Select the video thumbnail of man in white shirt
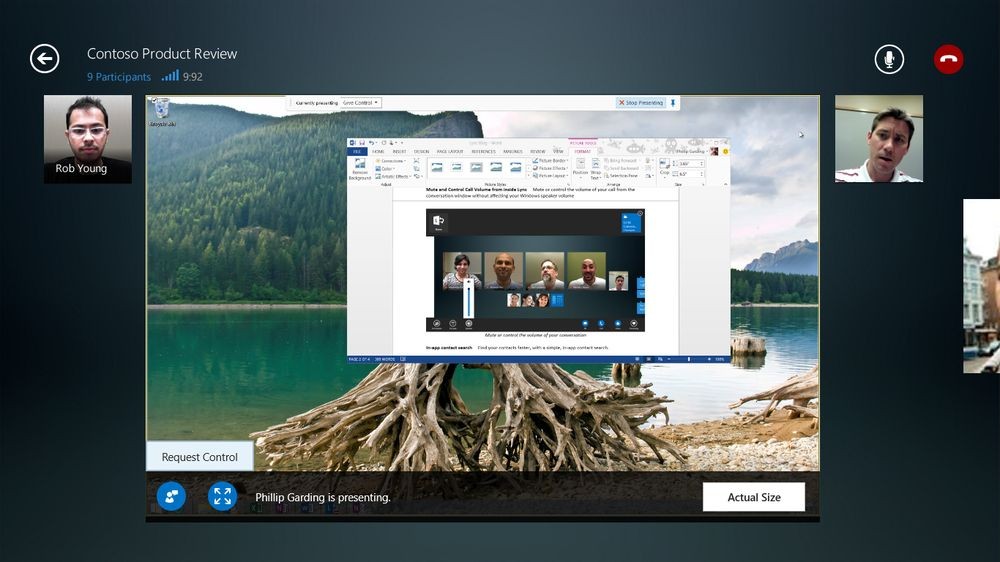The height and width of the screenshot is (562, 1000). (879, 138)
